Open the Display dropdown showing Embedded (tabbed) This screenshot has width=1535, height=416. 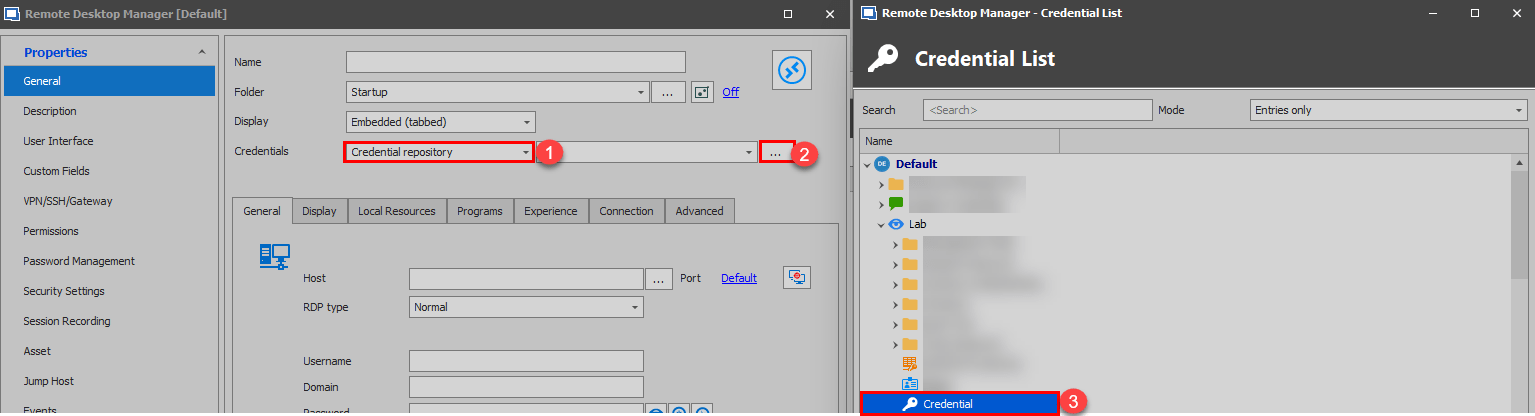pos(527,122)
